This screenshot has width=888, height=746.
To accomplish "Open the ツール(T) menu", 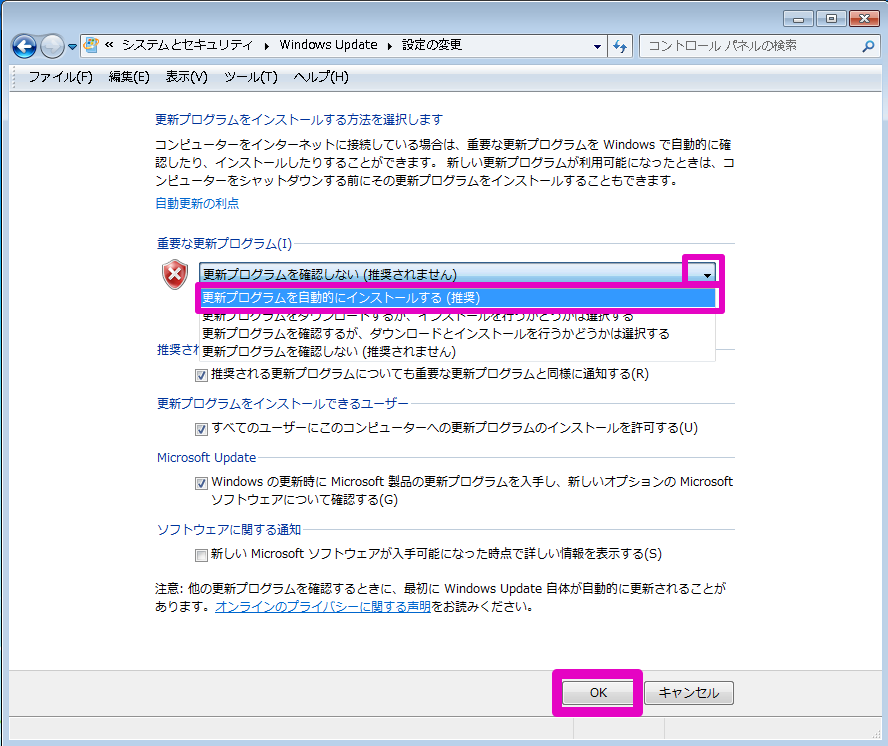I will (251, 77).
